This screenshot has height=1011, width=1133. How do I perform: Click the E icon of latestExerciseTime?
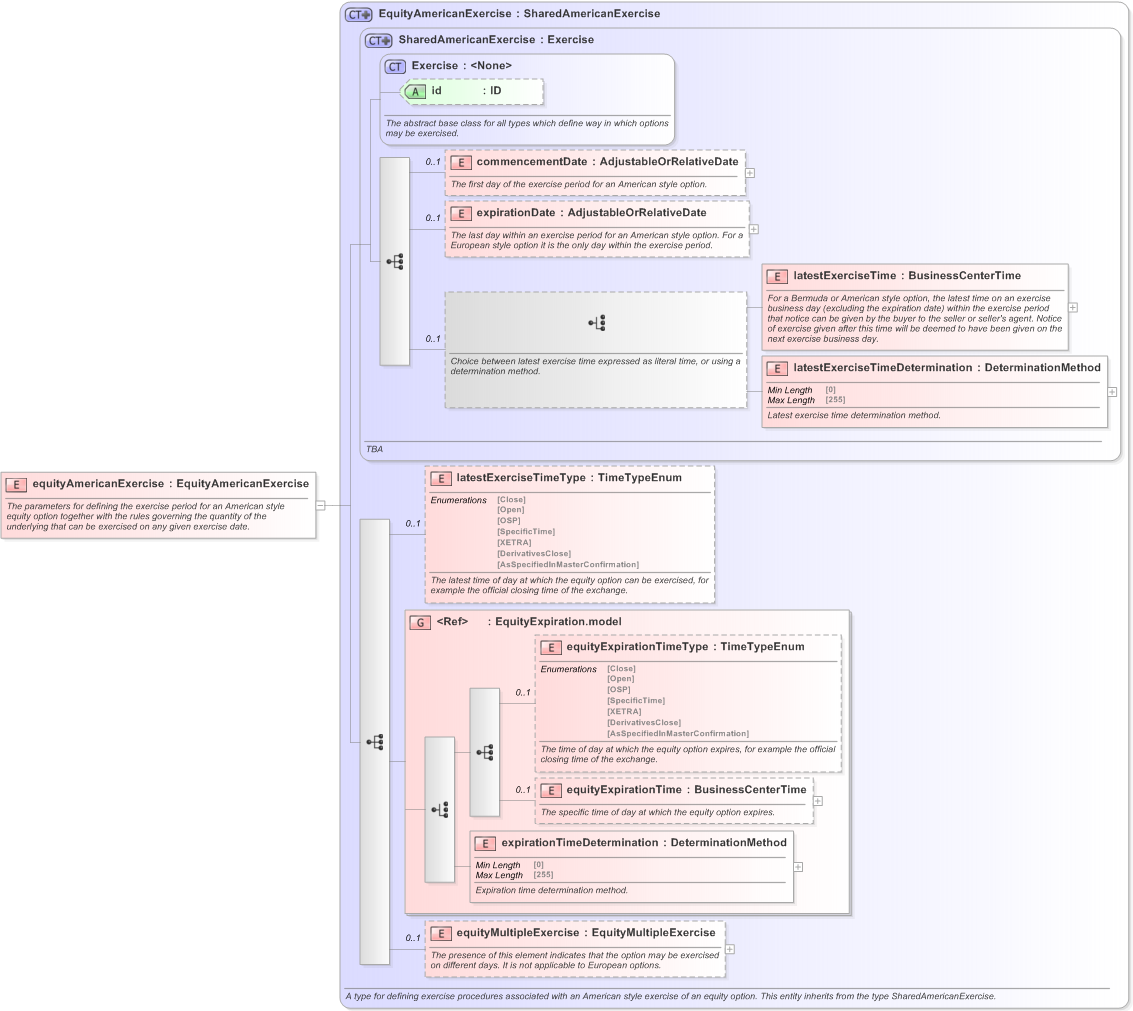click(x=777, y=276)
